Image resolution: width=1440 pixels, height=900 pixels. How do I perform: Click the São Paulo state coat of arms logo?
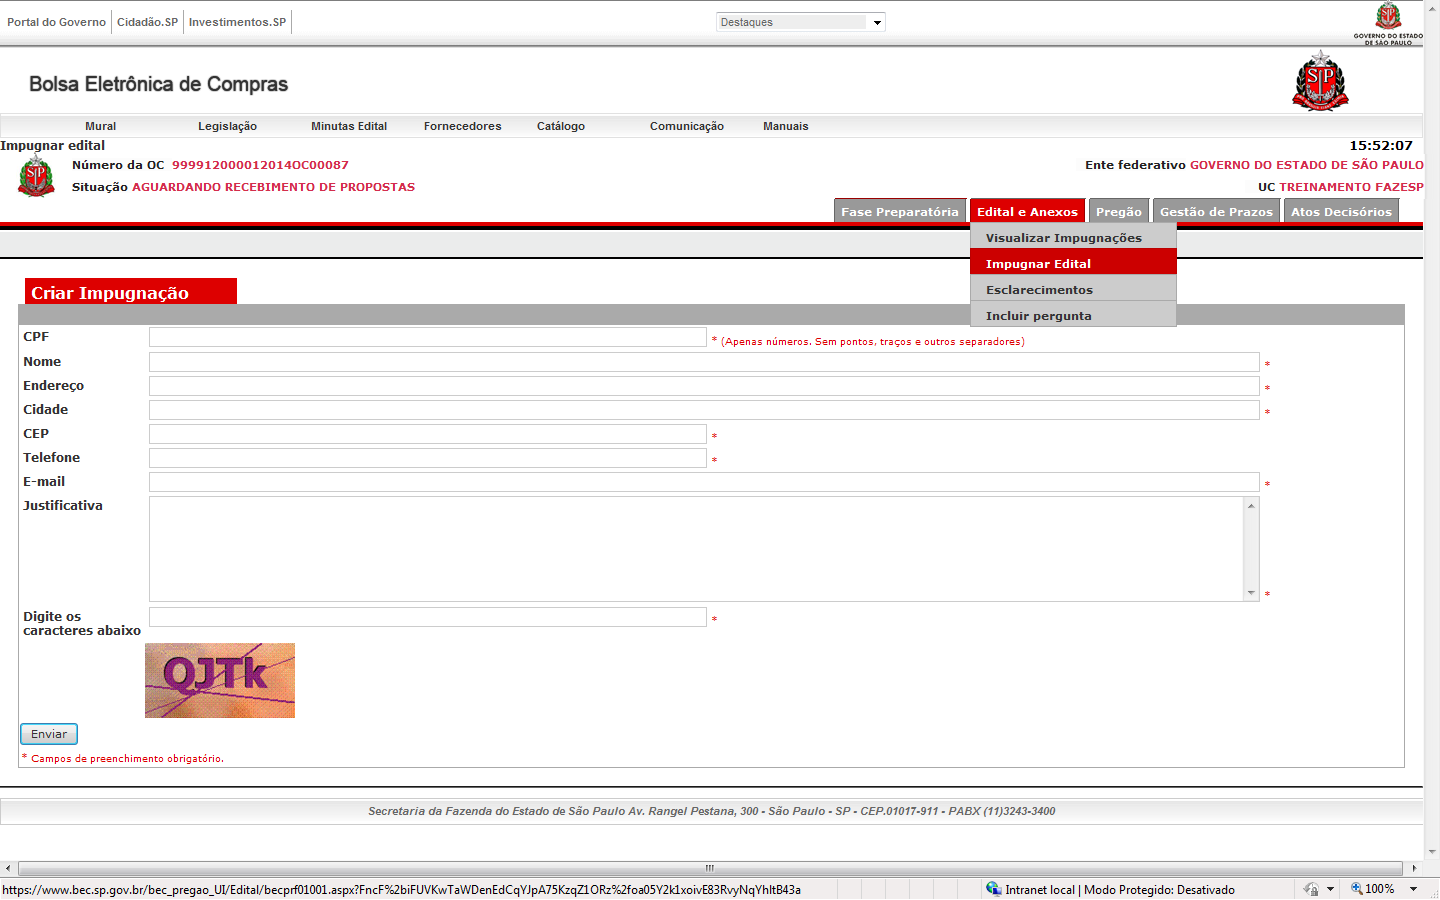(1320, 80)
